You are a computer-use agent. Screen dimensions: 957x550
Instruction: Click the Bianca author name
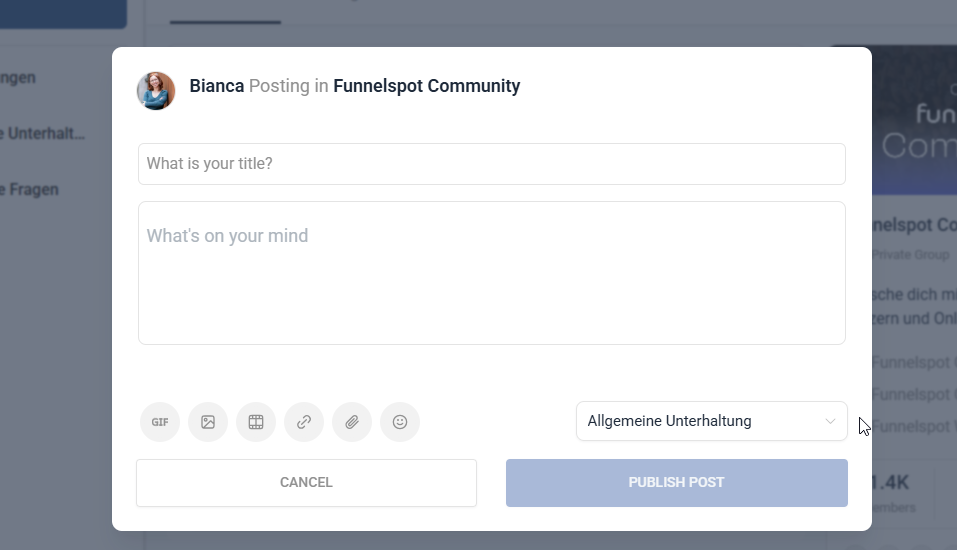pyautogui.click(x=217, y=86)
